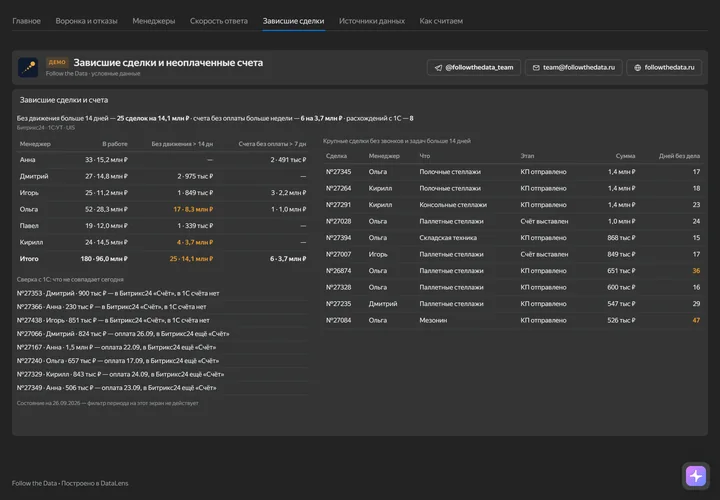Click the globe icon beside followthedata.ru
This screenshot has width=720, height=500.
click(x=637, y=67)
